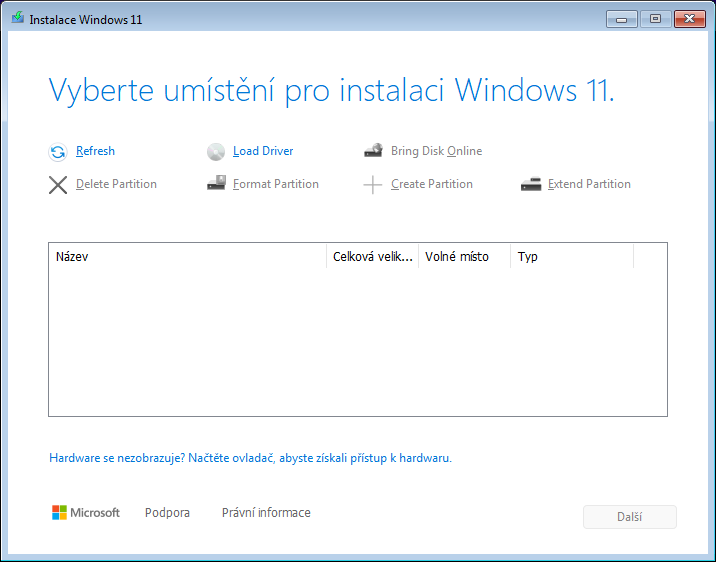Minimize the Instalace Windows 11 window
716x562 pixels.
click(x=621, y=19)
